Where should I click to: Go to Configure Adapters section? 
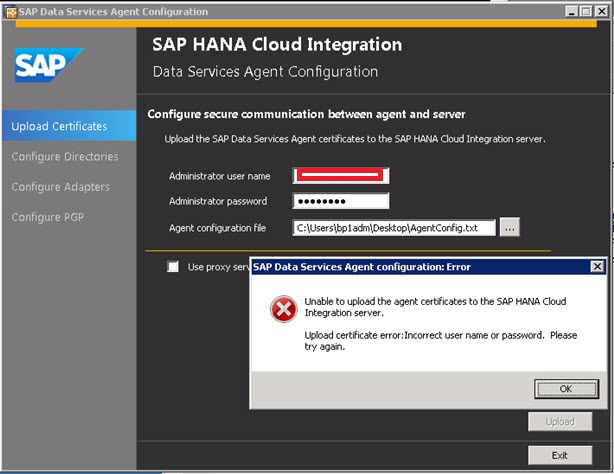pyautogui.click(x=61, y=187)
